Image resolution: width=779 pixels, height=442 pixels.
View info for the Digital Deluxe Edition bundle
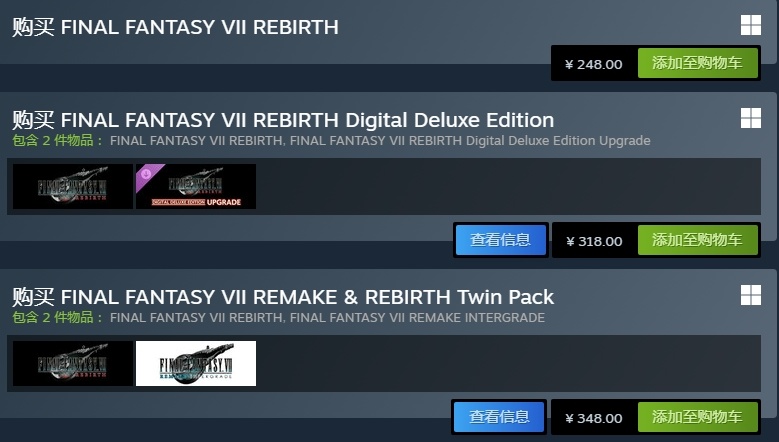[x=500, y=240]
